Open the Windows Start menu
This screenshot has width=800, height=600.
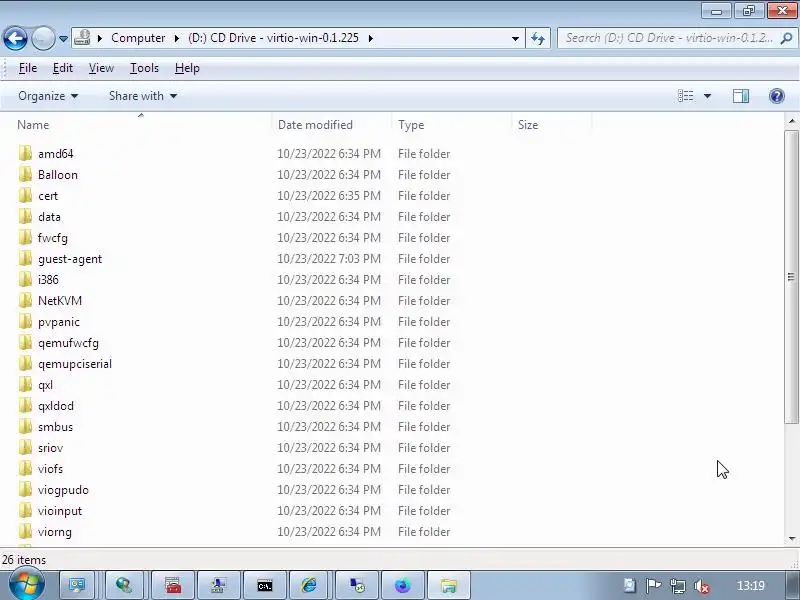coord(26,584)
